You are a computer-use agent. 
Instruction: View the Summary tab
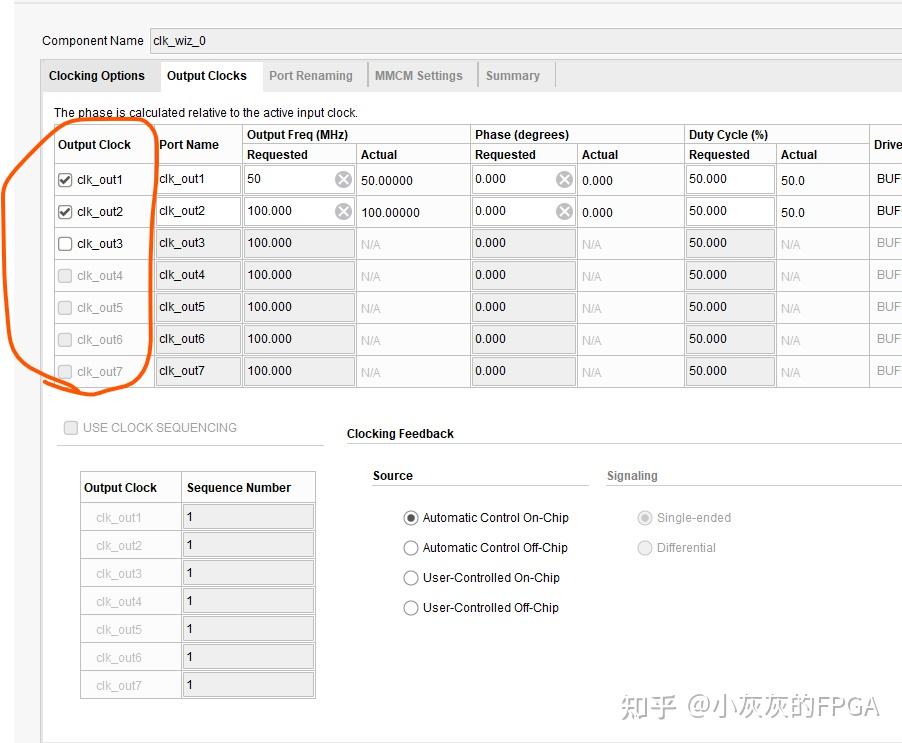tap(512, 75)
